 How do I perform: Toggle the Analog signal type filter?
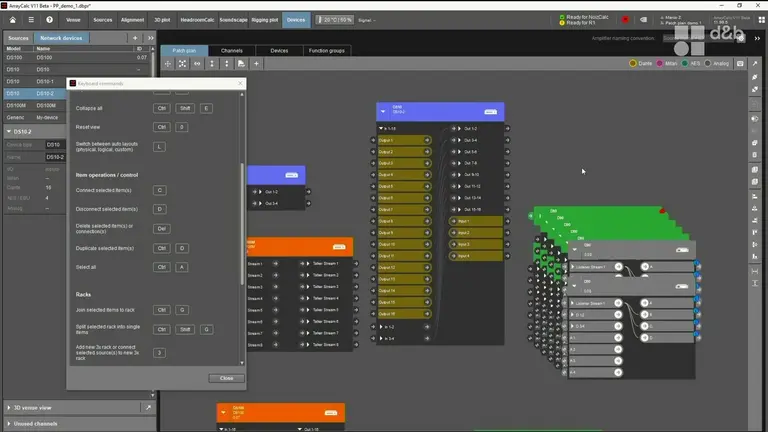[707, 63]
